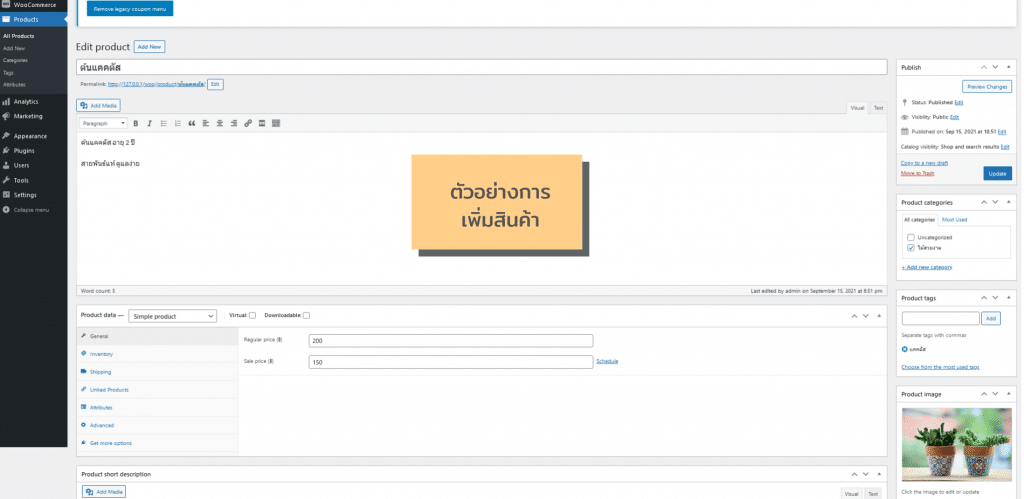
Task: Insert a blockquote in the editor
Action: (191, 123)
